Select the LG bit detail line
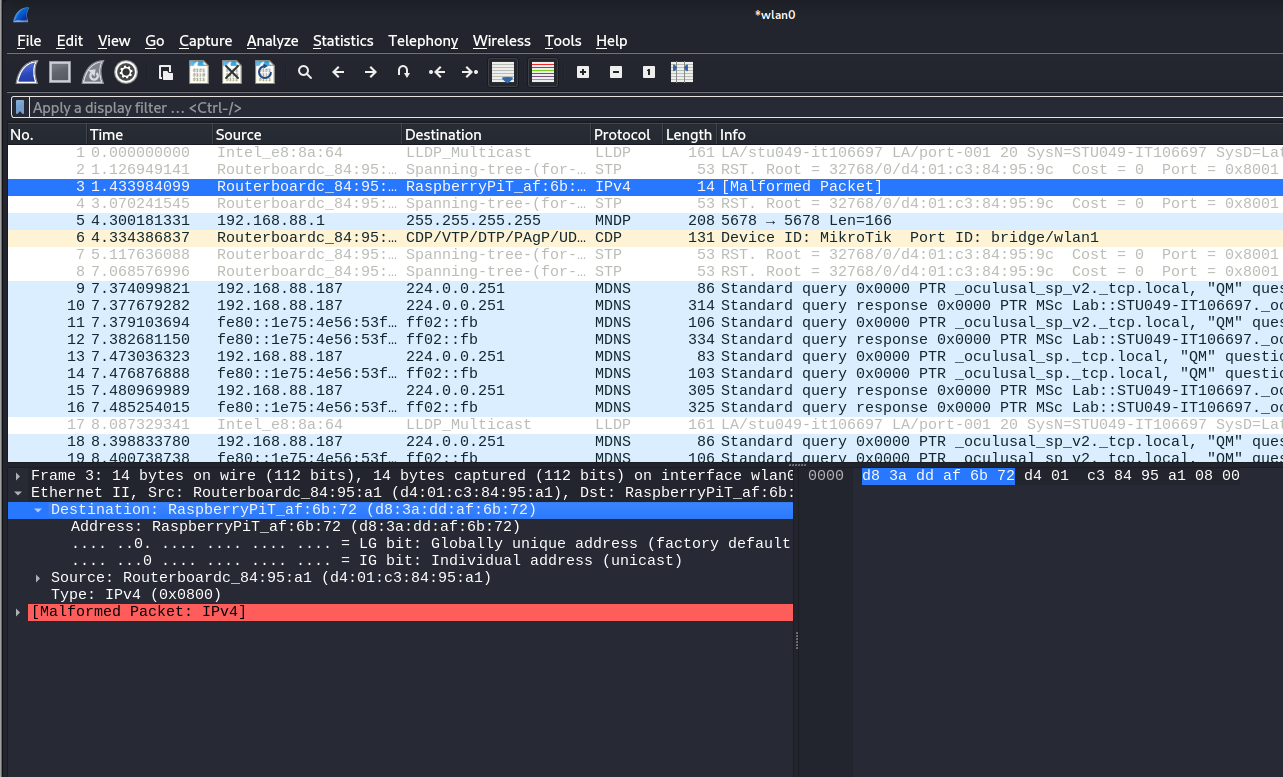This screenshot has height=777, width=1283. coord(431,544)
